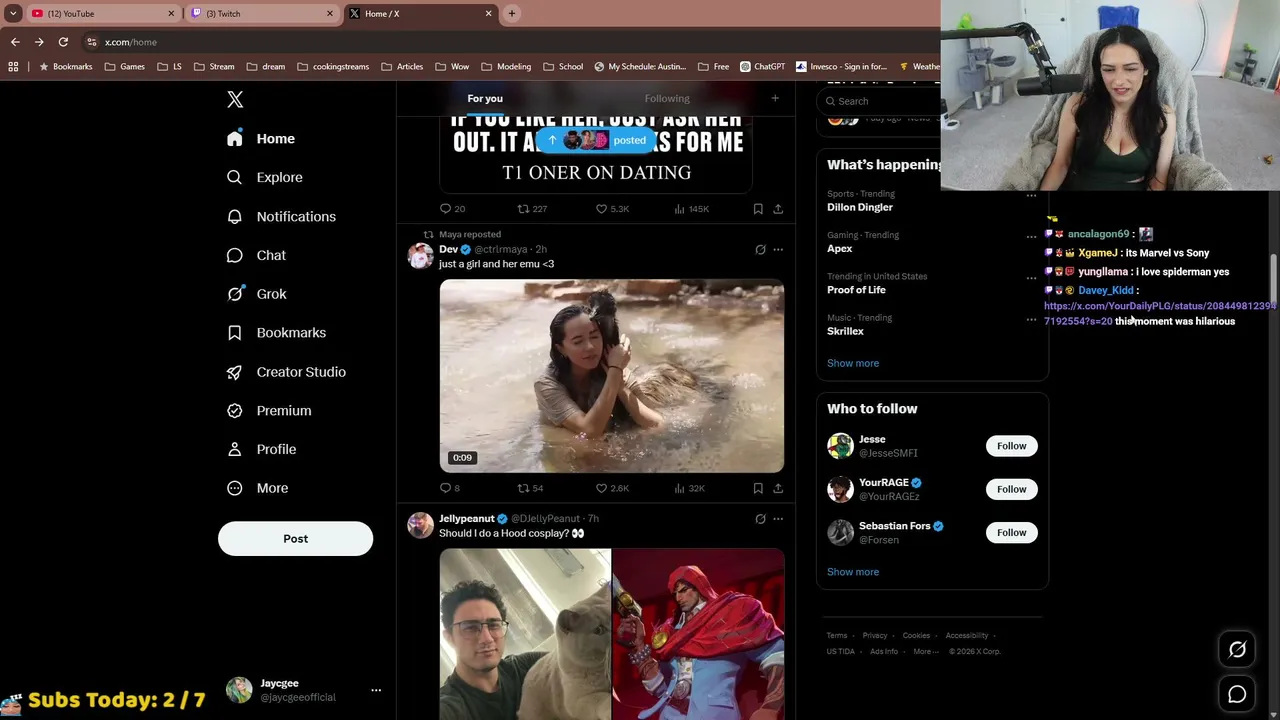Open the floating Grok button at bottom right
1280x720 pixels.
pos(1237,650)
